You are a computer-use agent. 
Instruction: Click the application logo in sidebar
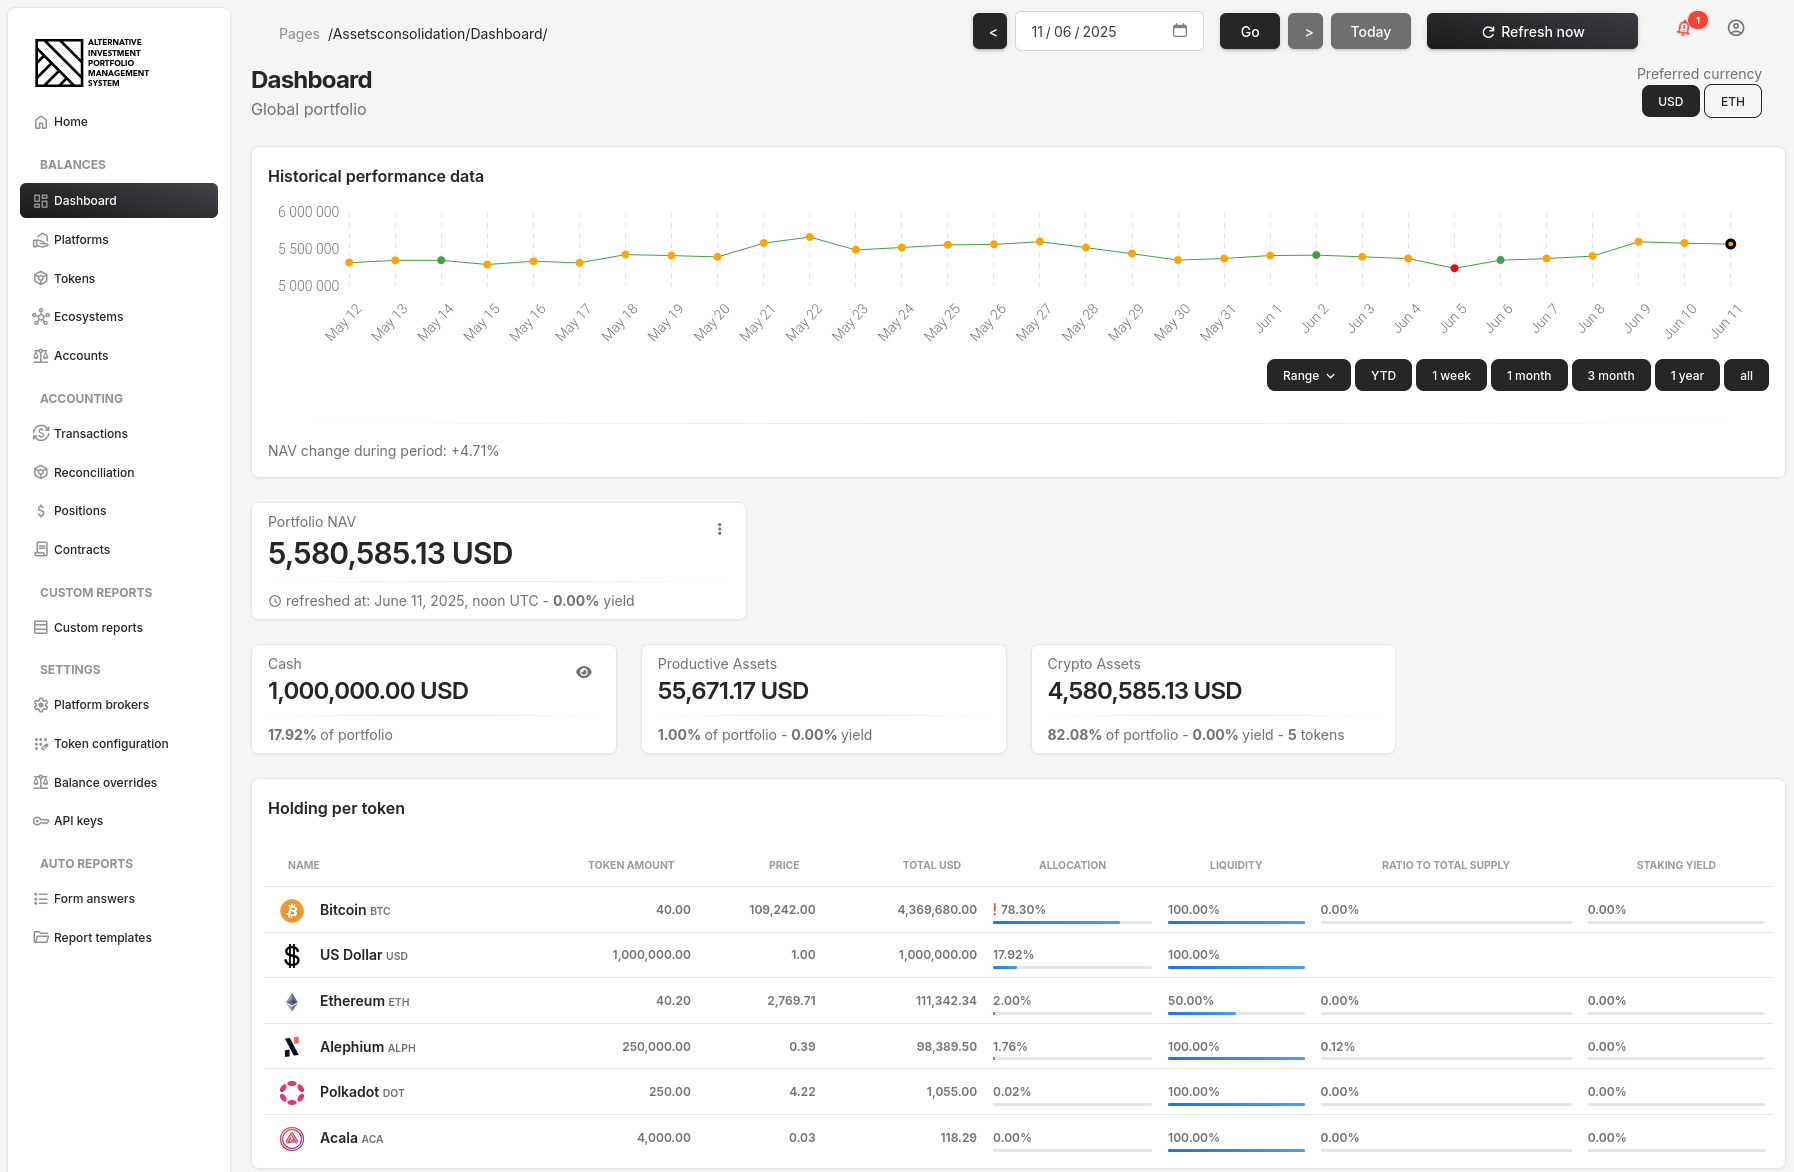92,63
